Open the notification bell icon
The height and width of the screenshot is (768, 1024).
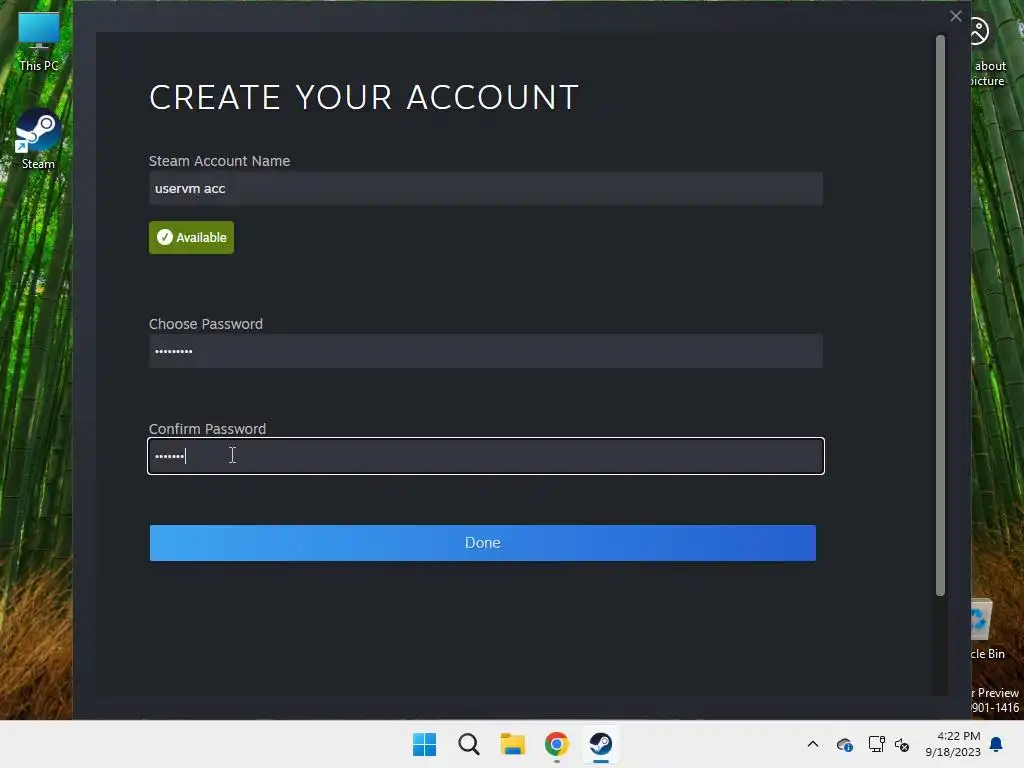tap(997, 744)
